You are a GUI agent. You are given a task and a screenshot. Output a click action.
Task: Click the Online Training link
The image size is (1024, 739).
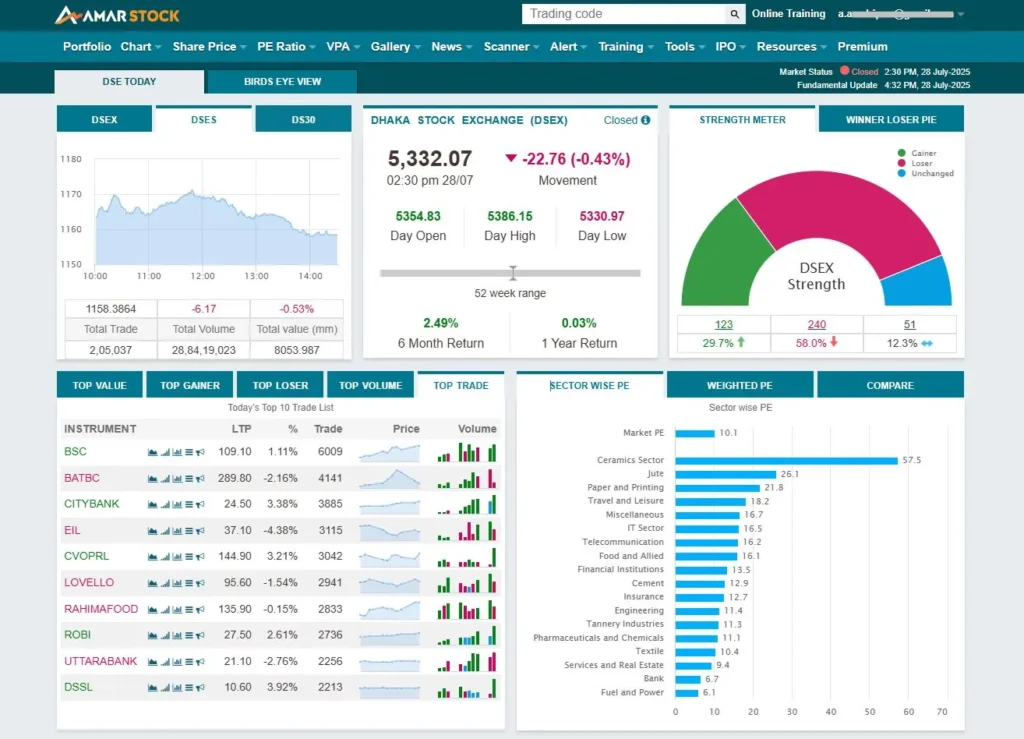click(x=788, y=14)
